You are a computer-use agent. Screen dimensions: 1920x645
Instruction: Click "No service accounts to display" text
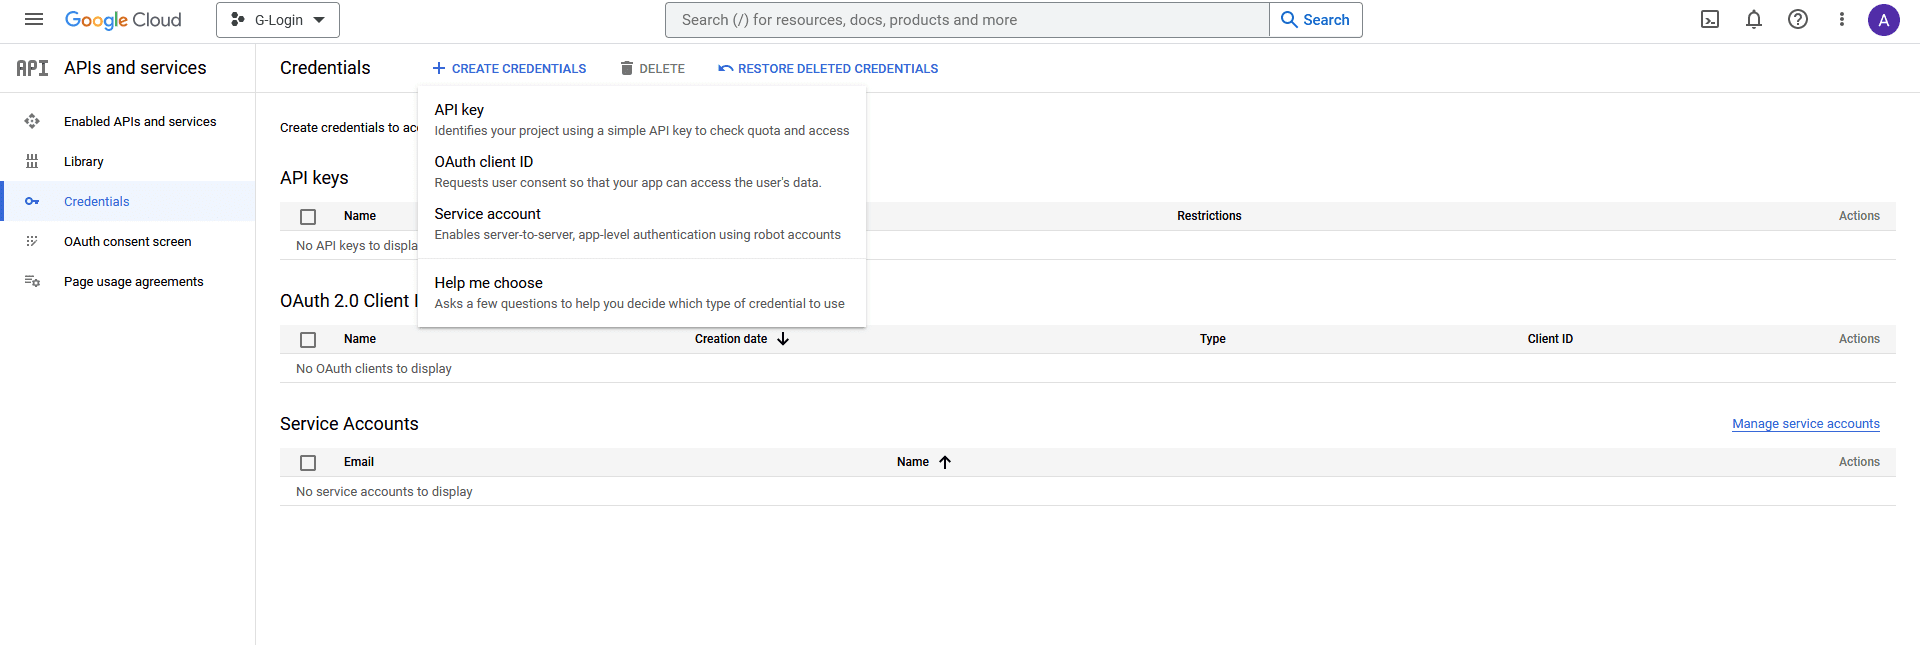(x=384, y=492)
